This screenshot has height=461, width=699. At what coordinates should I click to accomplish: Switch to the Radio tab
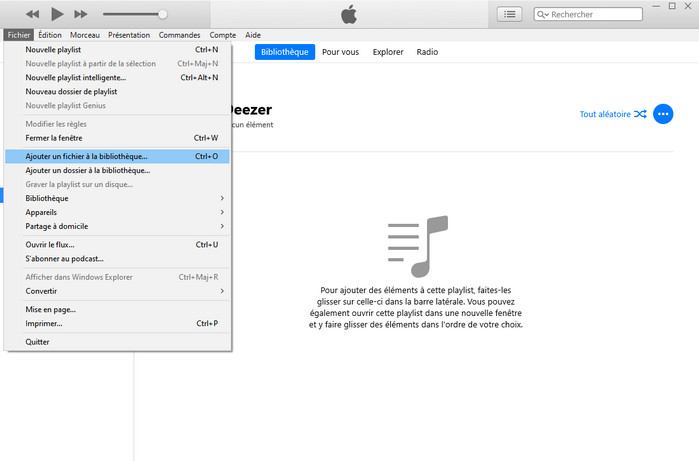click(x=427, y=52)
